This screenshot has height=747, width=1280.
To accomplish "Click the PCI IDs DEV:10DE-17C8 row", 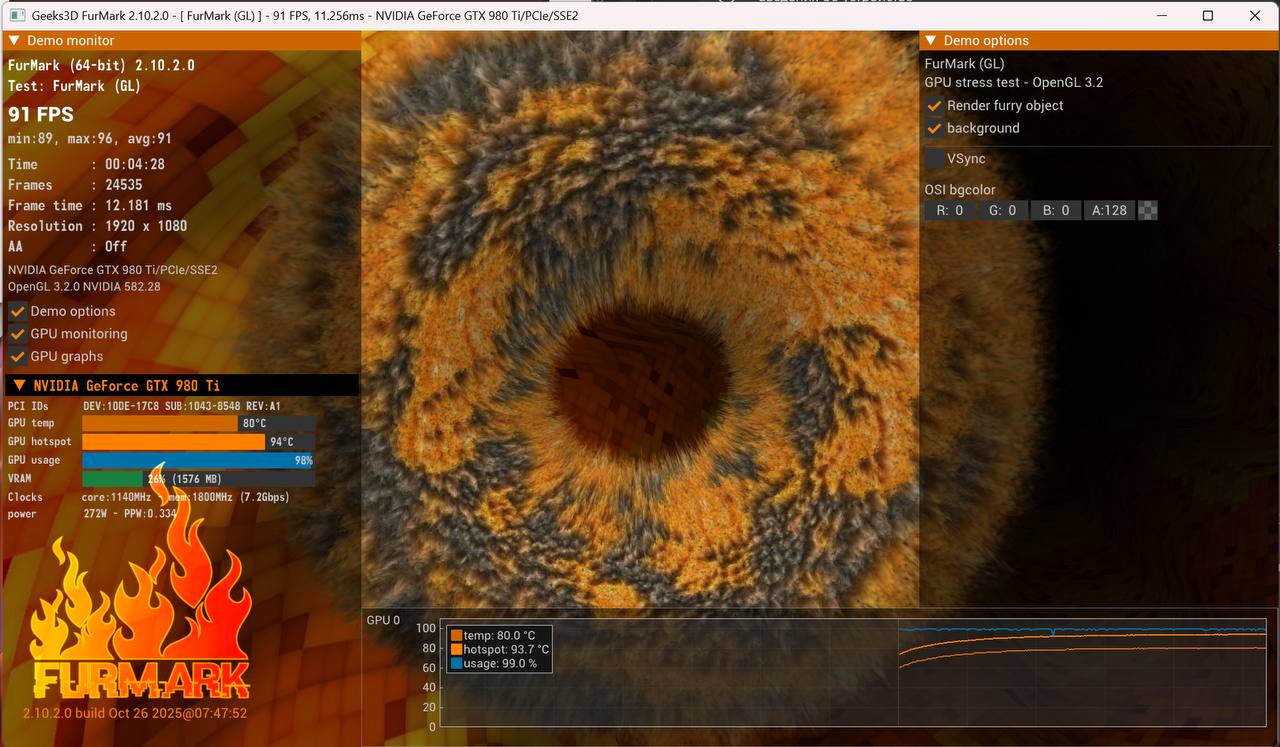I will 144,407.
